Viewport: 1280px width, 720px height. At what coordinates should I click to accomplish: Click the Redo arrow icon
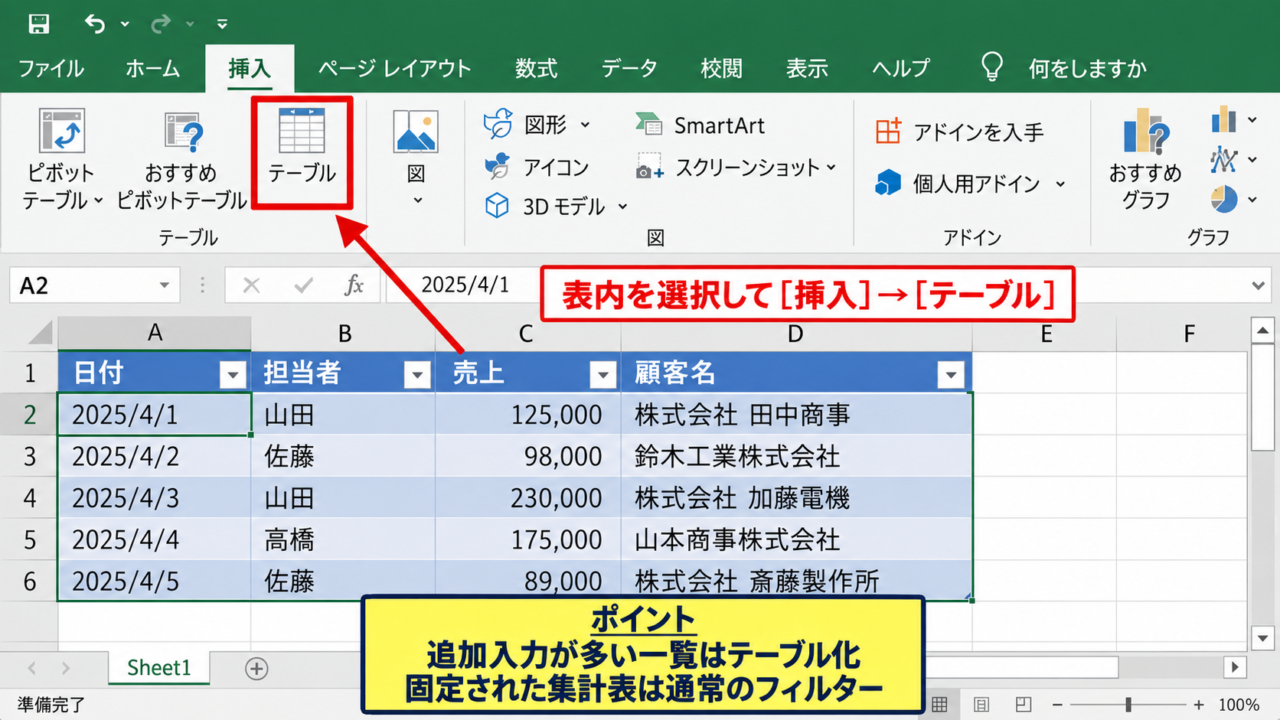[x=161, y=24]
